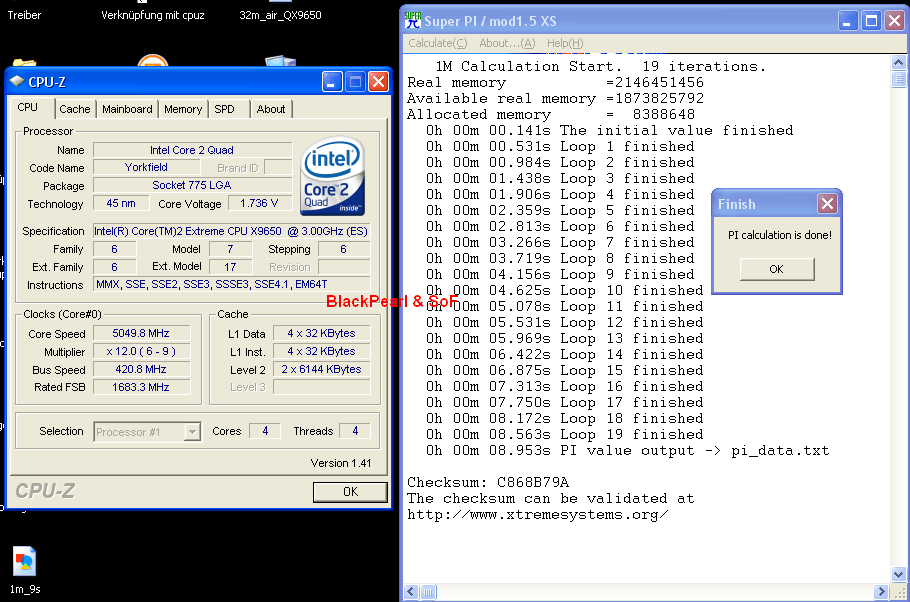Close the CPU-Z window
910x602 pixels.
(x=378, y=82)
